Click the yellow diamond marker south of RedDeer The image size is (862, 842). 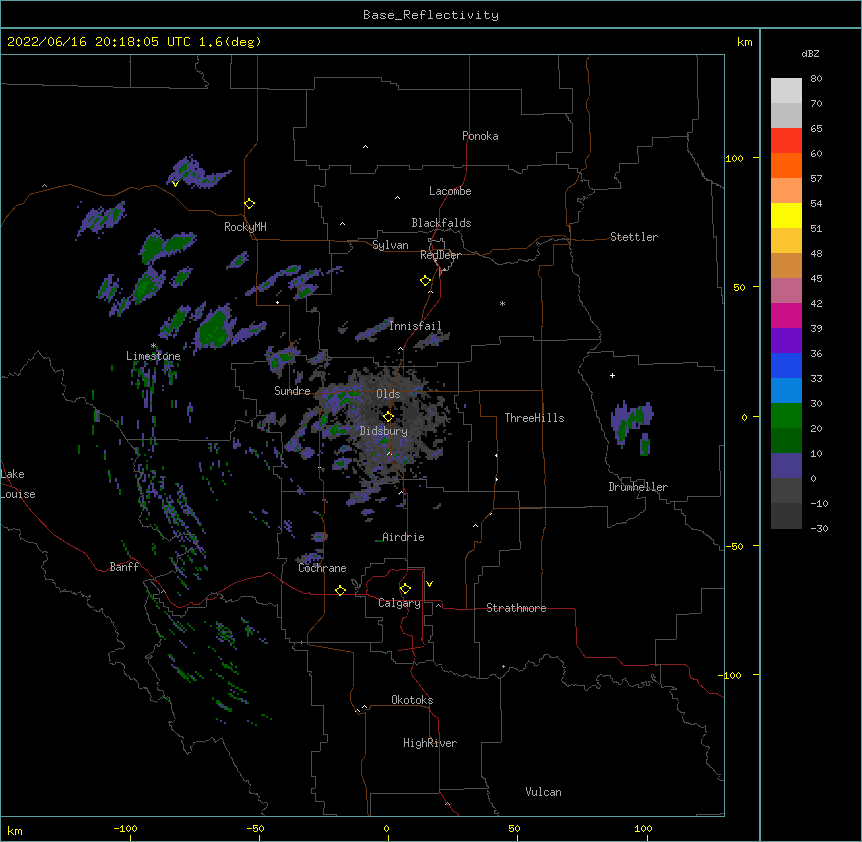[425, 280]
